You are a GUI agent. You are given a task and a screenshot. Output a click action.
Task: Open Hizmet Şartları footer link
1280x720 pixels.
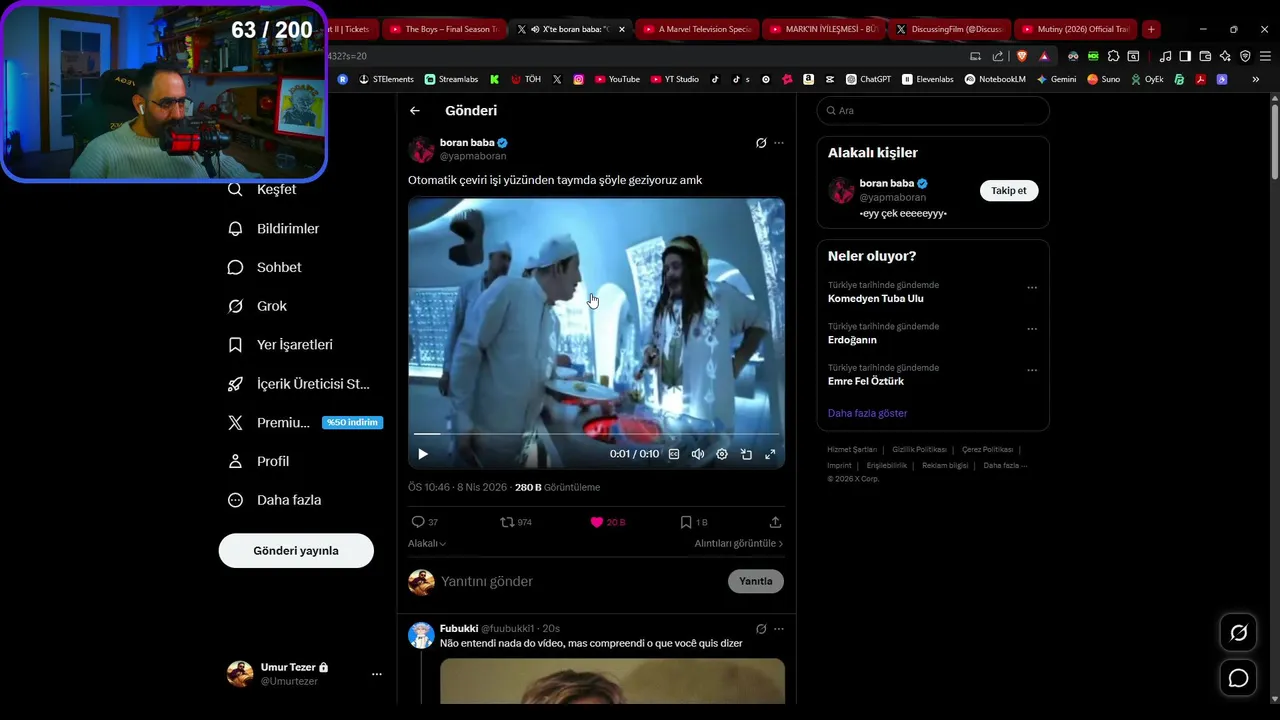coord(852,450)
